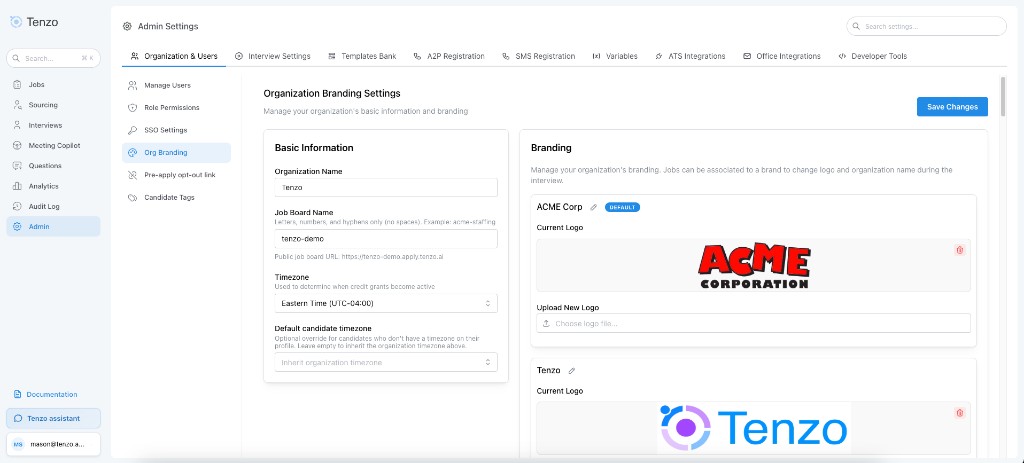Click the DEFAULT badge on ACME Corp

pos(622,208)
